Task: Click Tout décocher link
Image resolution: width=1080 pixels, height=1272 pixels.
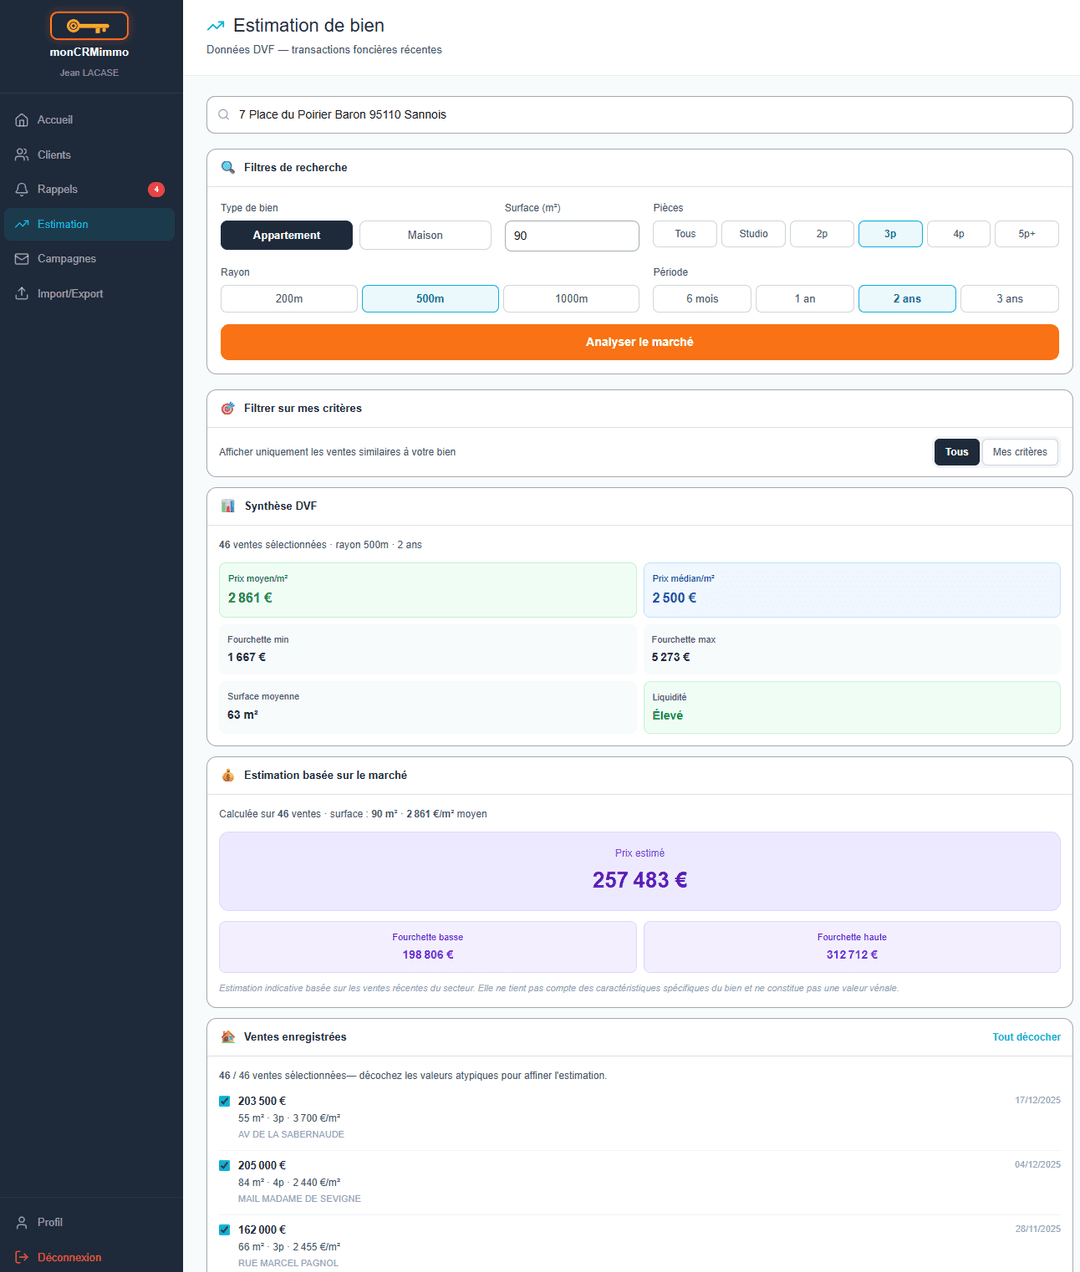Action: tap(1026, 1037)
